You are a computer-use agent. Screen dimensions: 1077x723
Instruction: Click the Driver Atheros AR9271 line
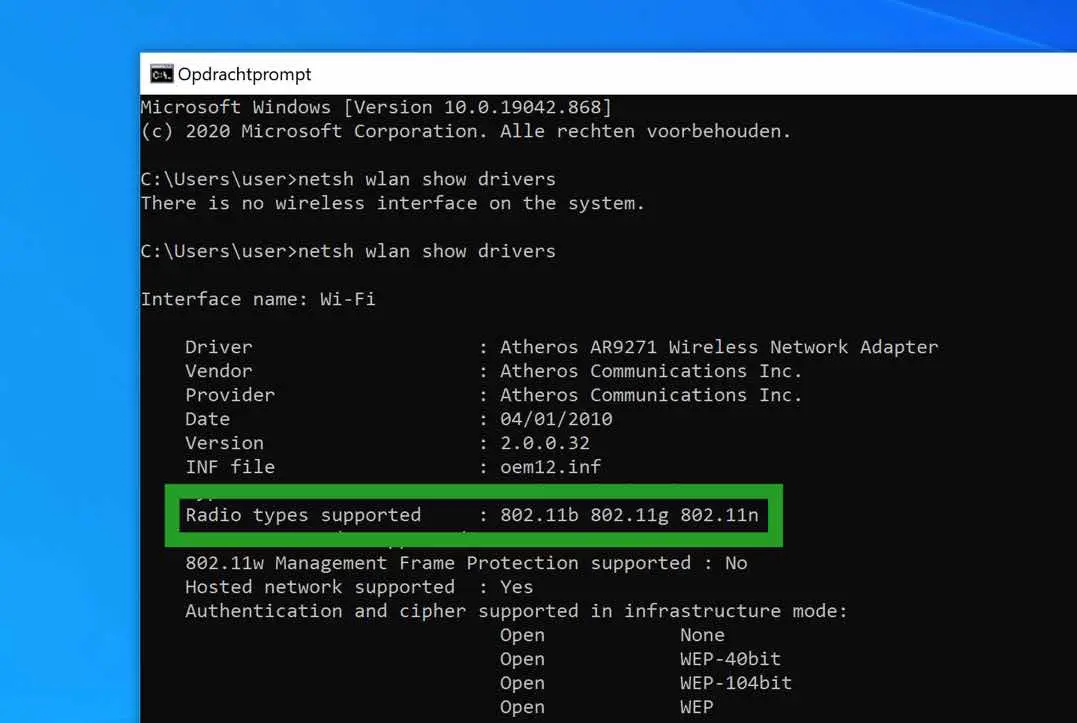(562, 347)
